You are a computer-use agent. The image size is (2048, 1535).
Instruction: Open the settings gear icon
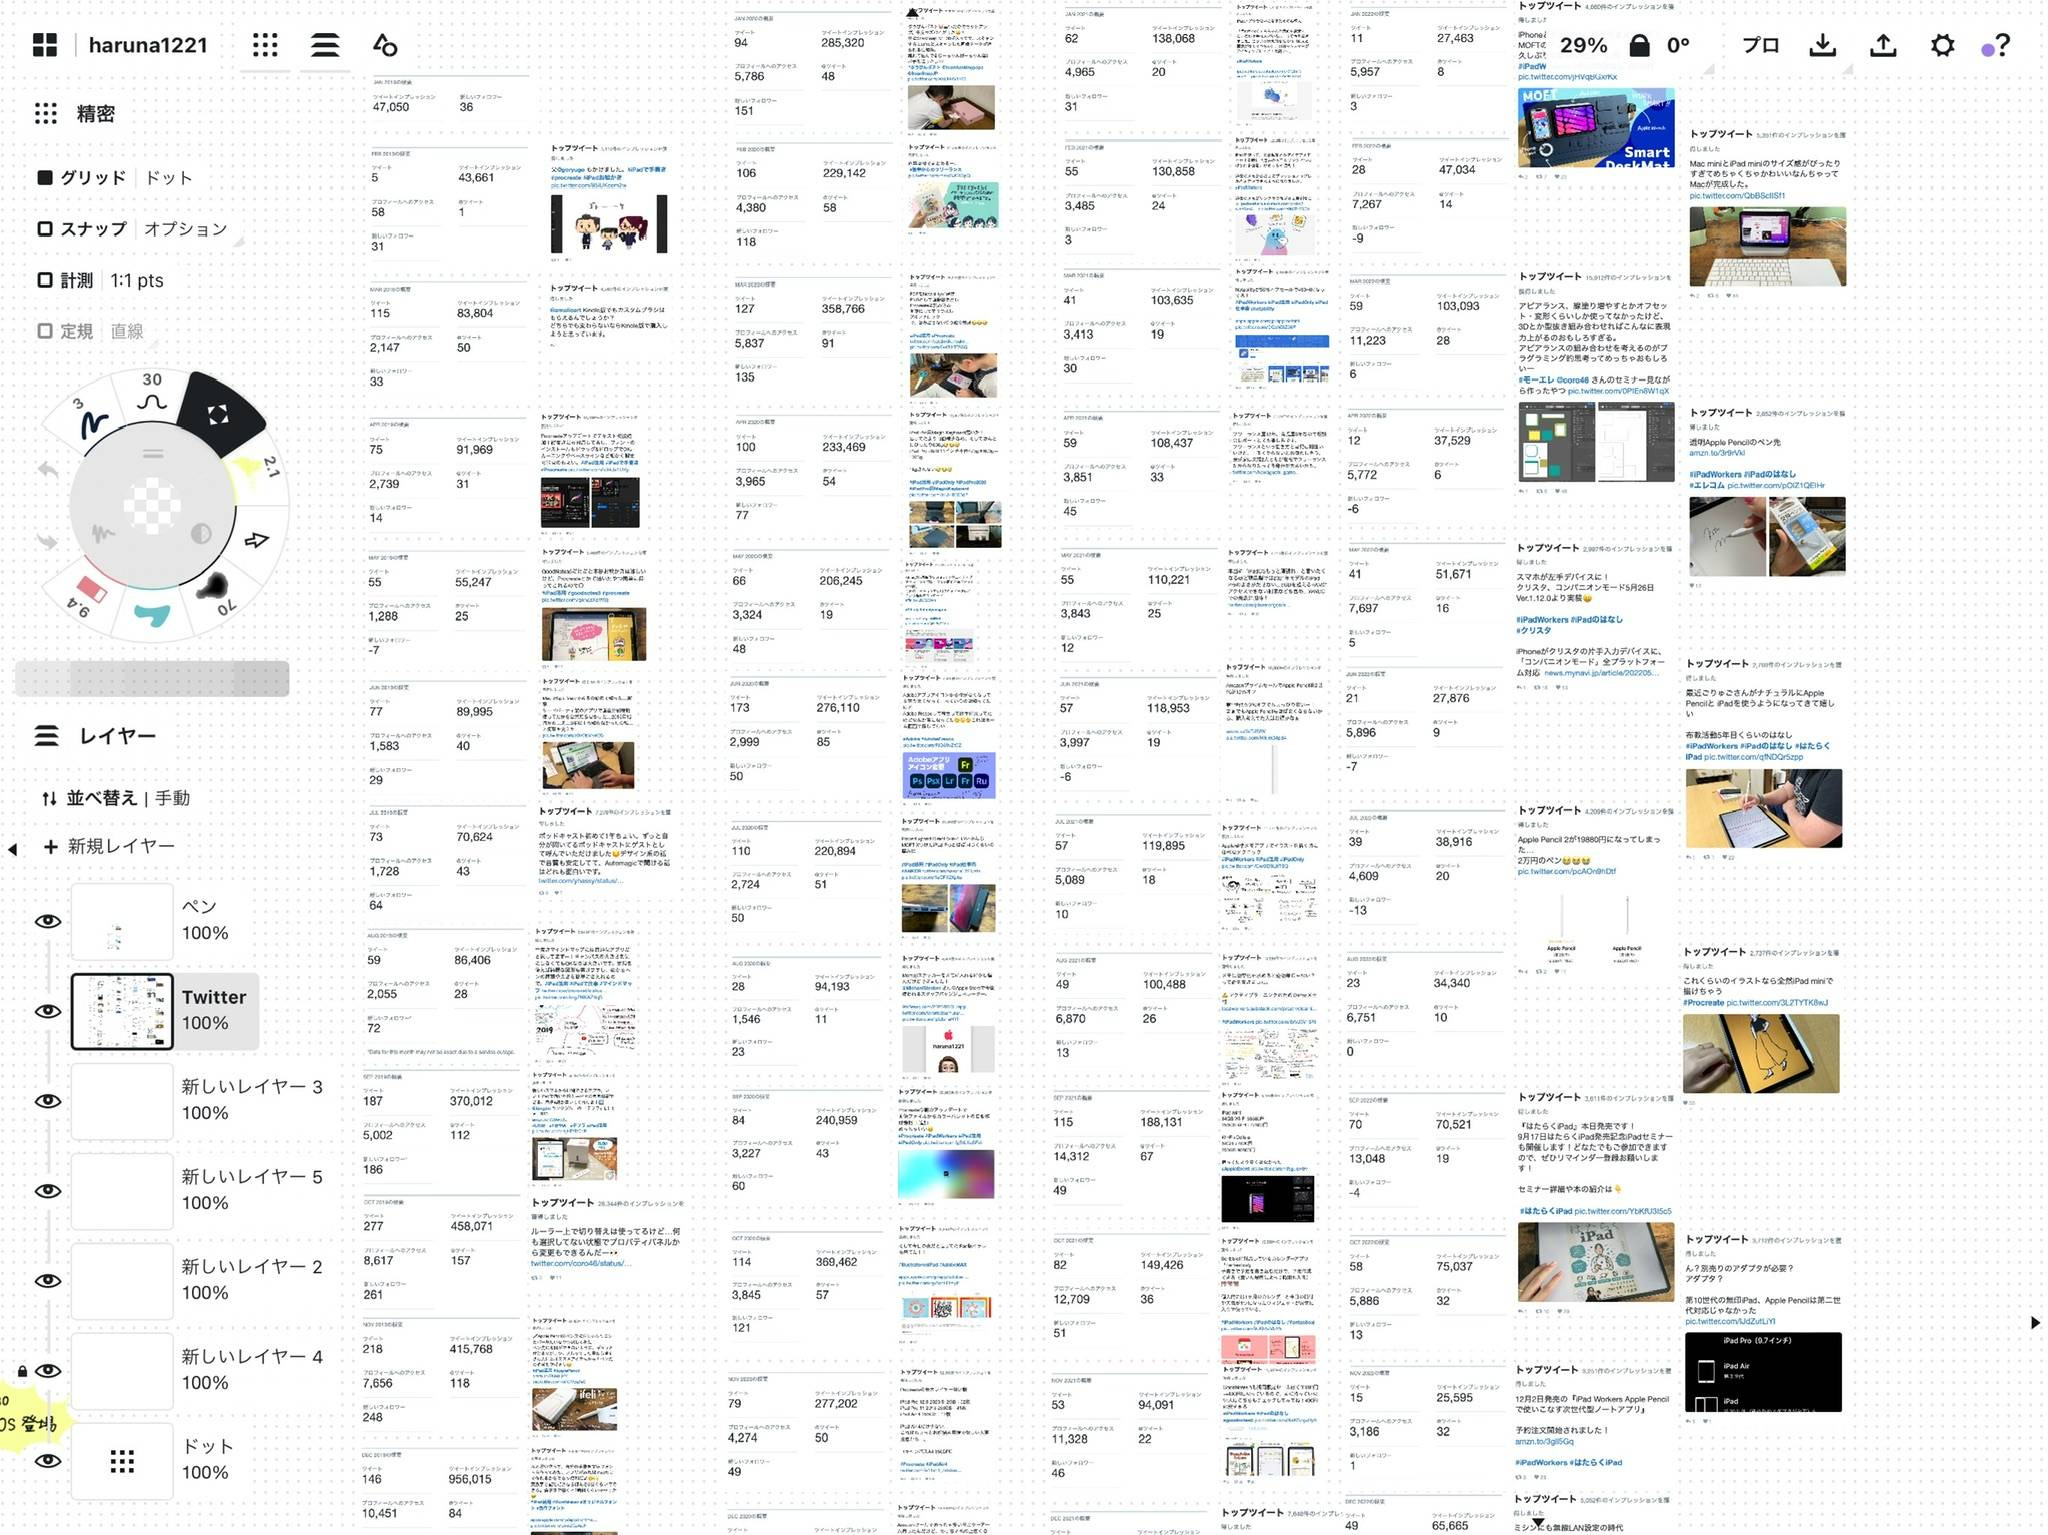(x=1942, y=45)
